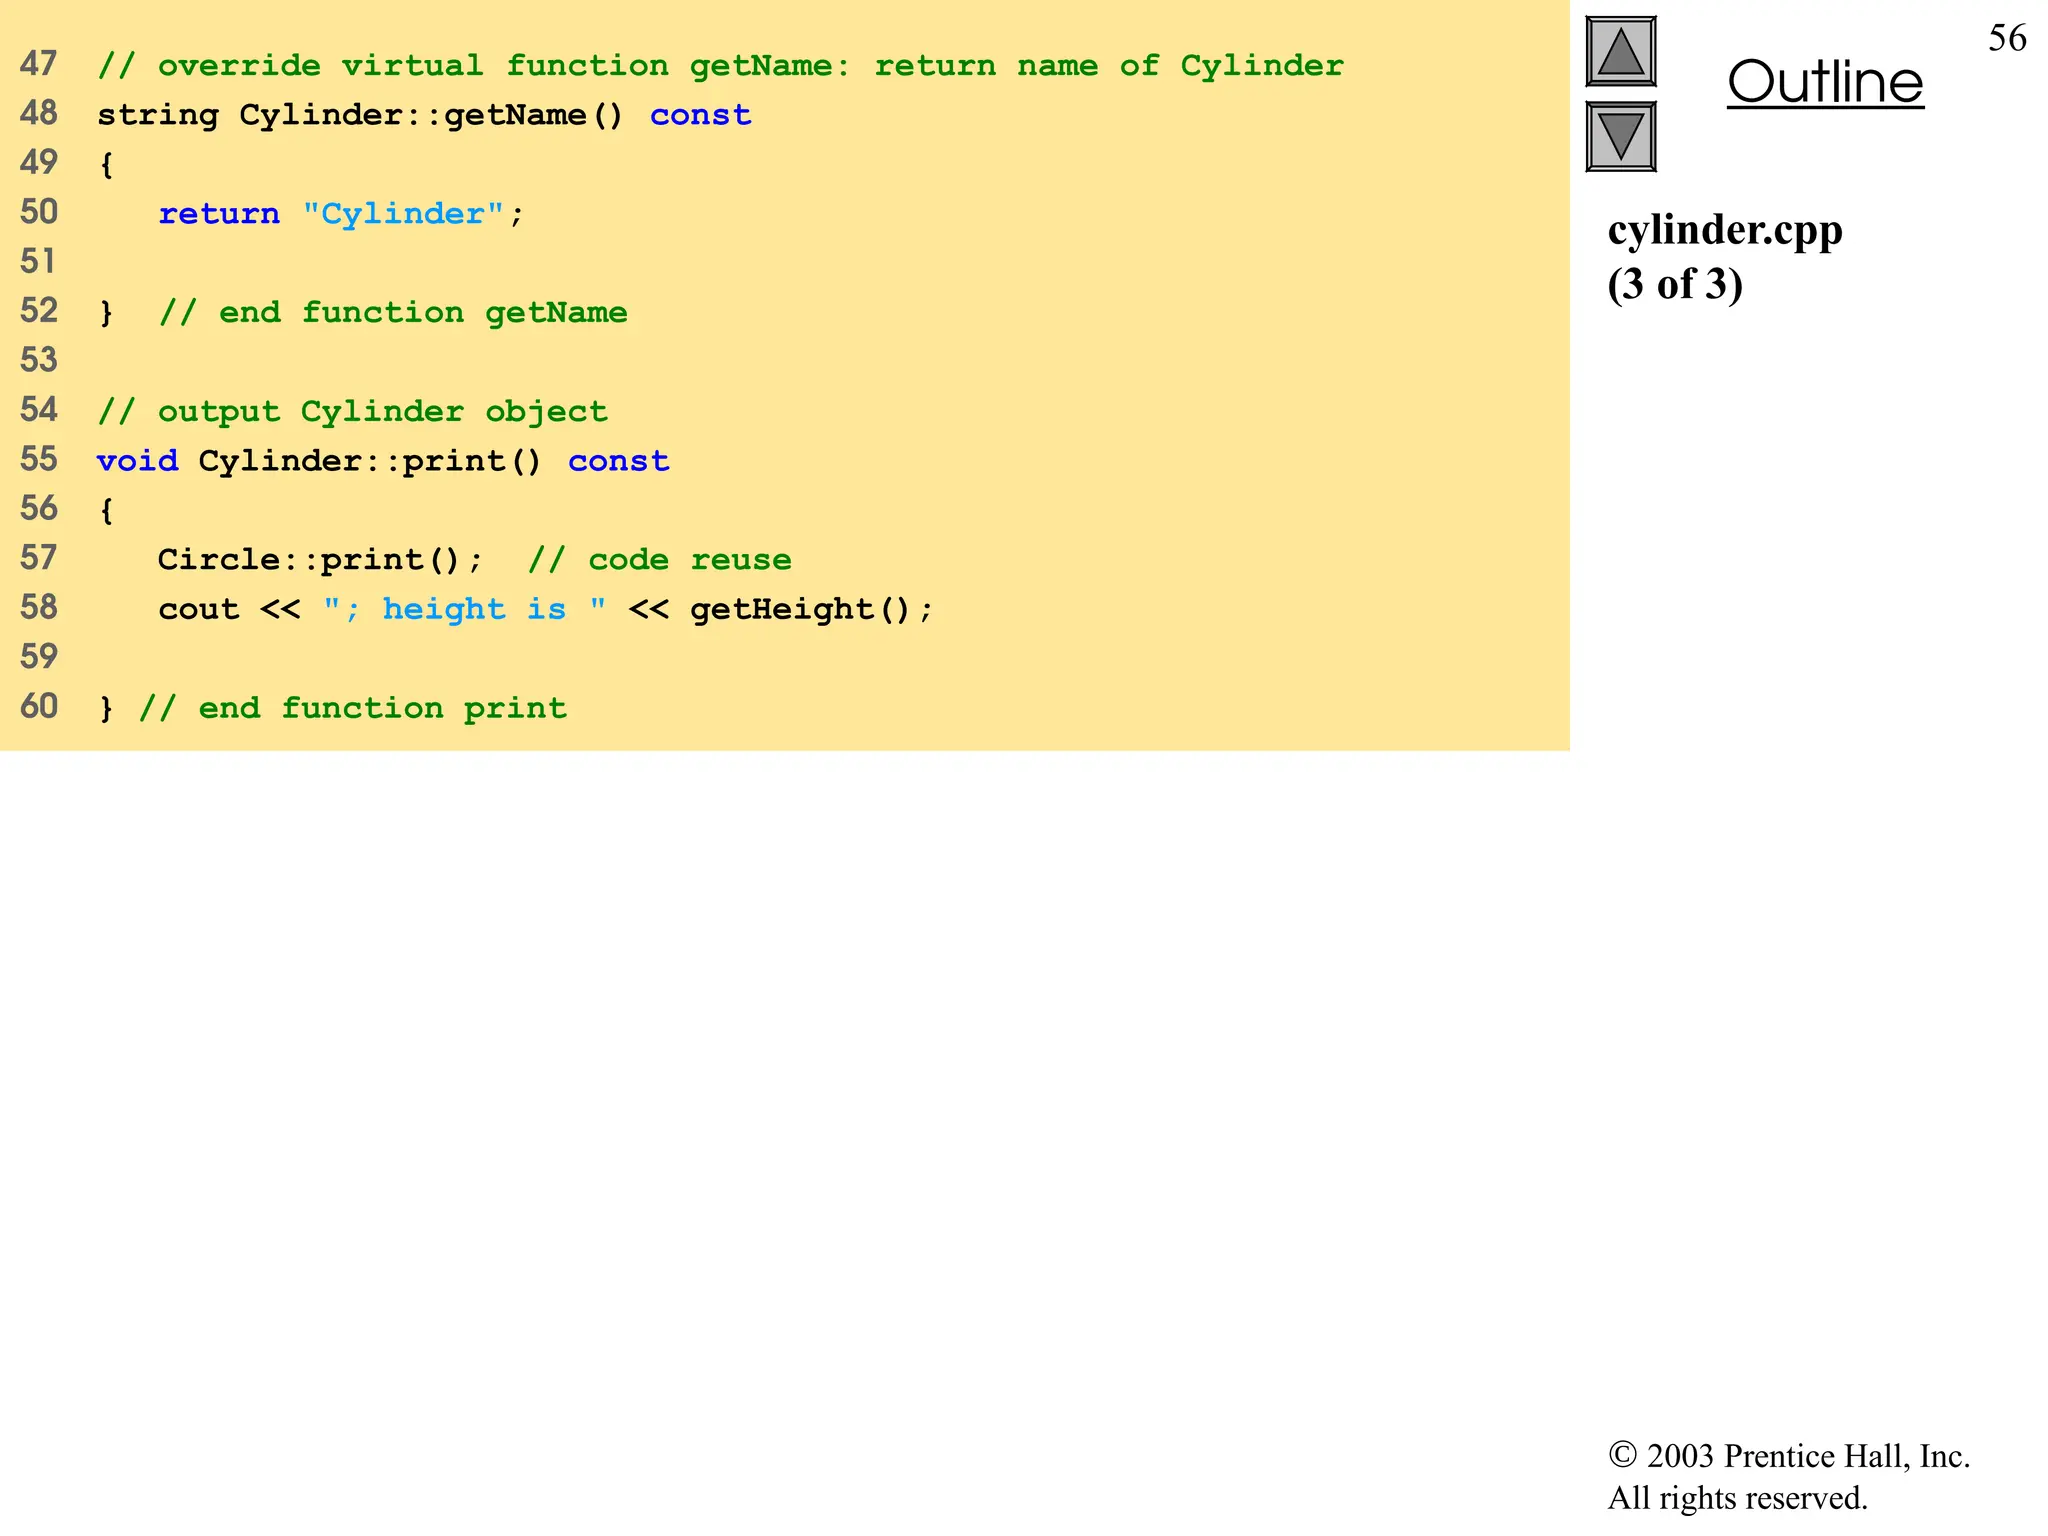Click line number 60

[39, 707]
